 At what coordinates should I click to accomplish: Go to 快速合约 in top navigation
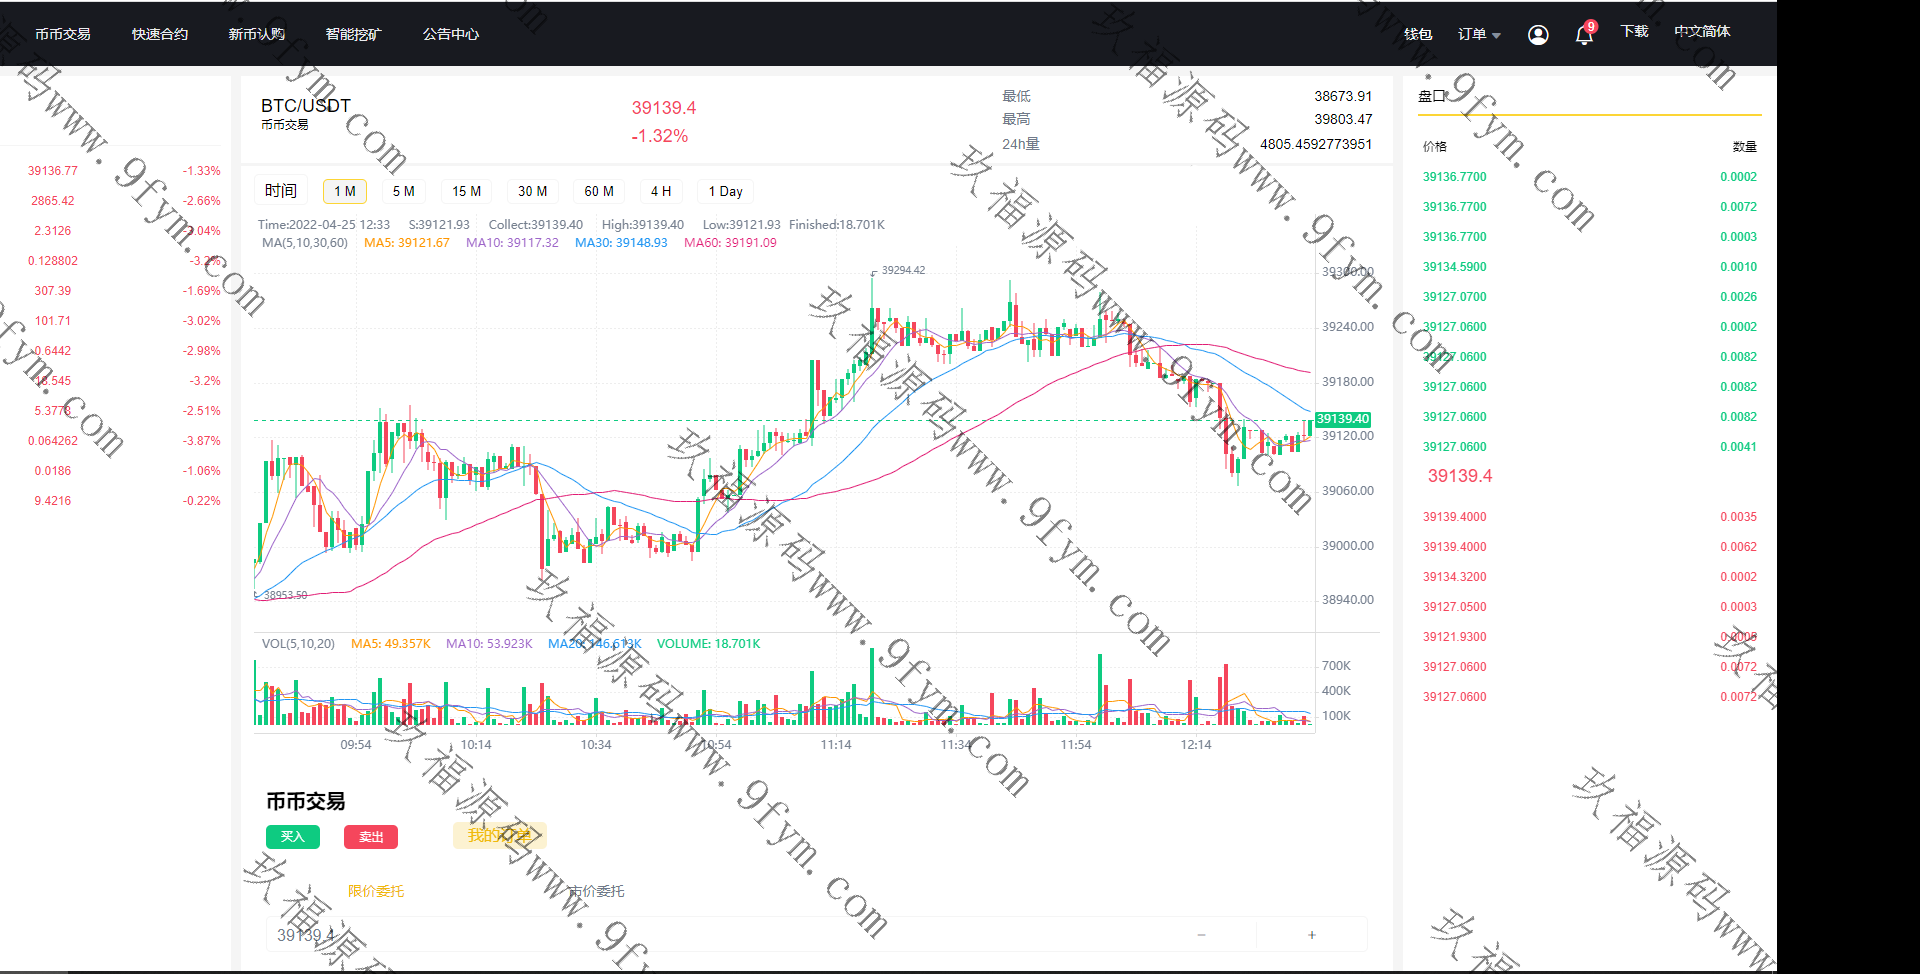(160, 34)
